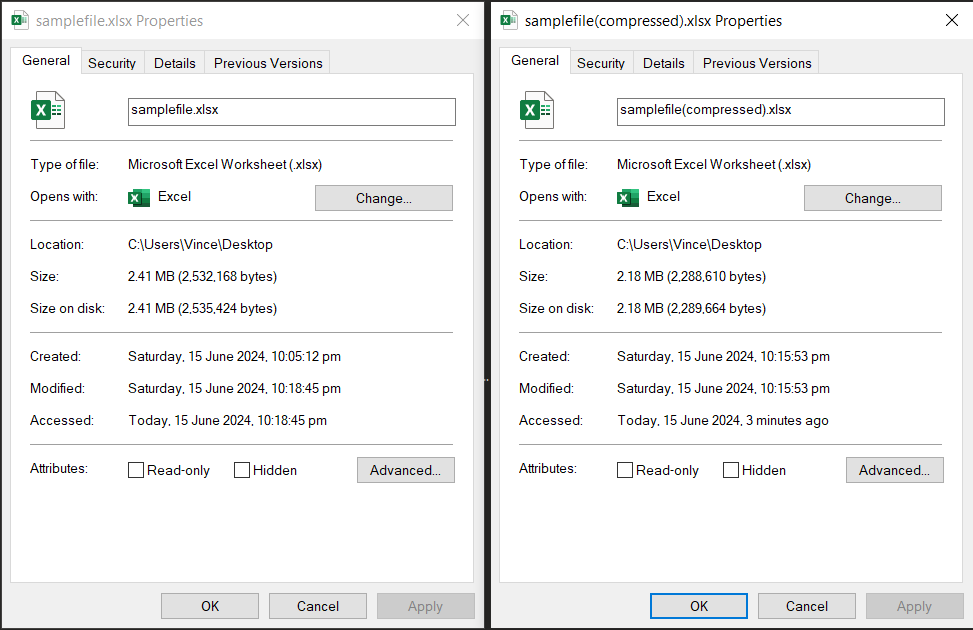Click the Excel workbook icon in the compressed file dialog
Viewport: 973px width, 630px height.
(537, 108)
